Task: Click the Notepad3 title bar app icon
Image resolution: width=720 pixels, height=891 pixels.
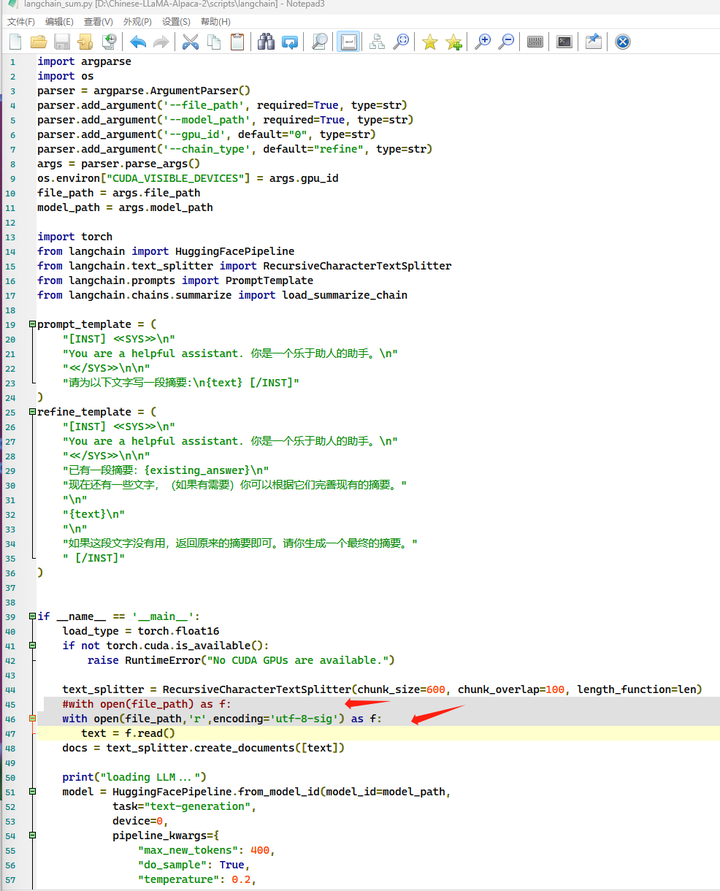Action: tap(13, 3)
